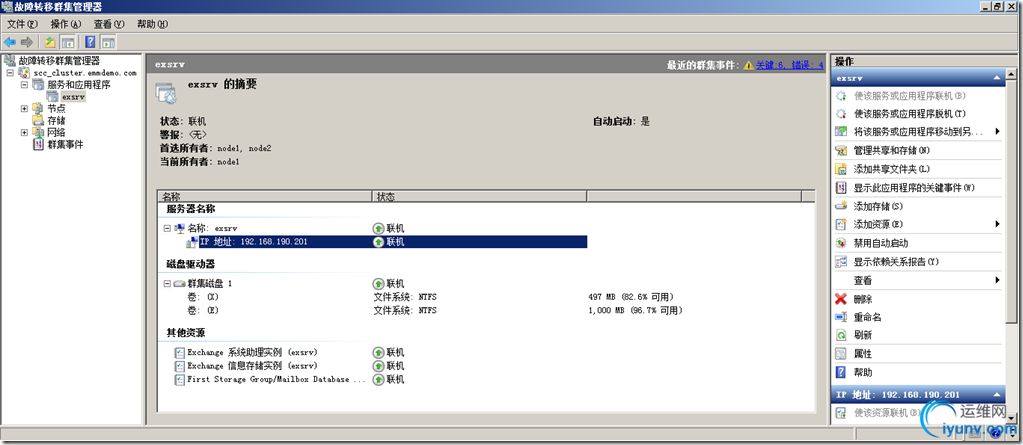Screen dimensions: 1023x445
Task: Open the recent cluster events 关键 错误 link
Action: pyautogui.click(x=789, y=65)
